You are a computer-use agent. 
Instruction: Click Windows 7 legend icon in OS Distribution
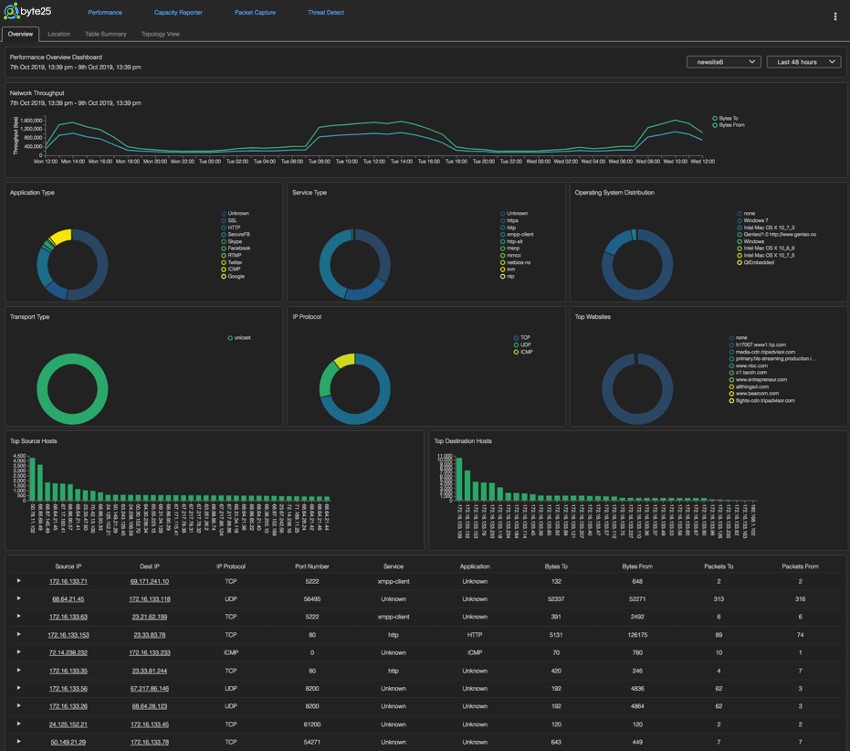coord(737,220)
